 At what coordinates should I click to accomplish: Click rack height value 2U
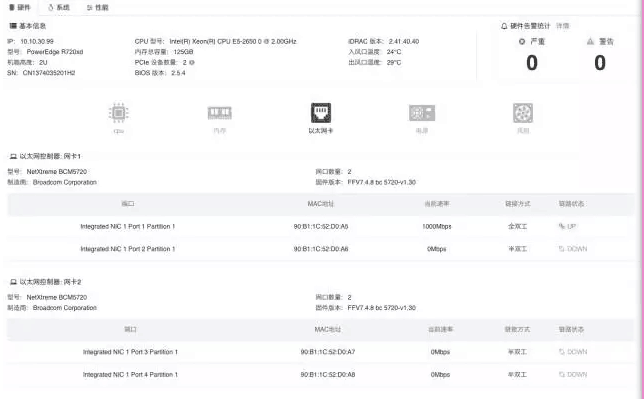(x=43, y=62)
